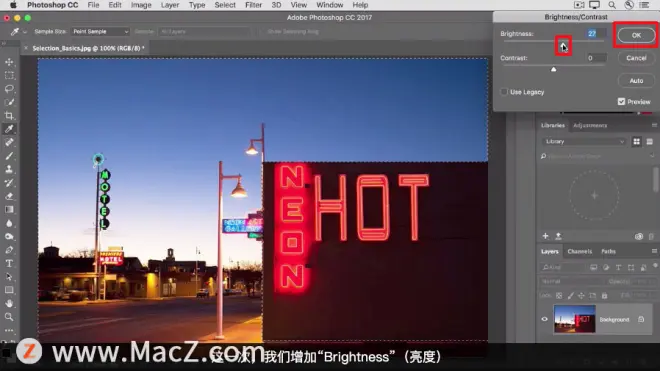Select the Blur tool

point(9,223)
